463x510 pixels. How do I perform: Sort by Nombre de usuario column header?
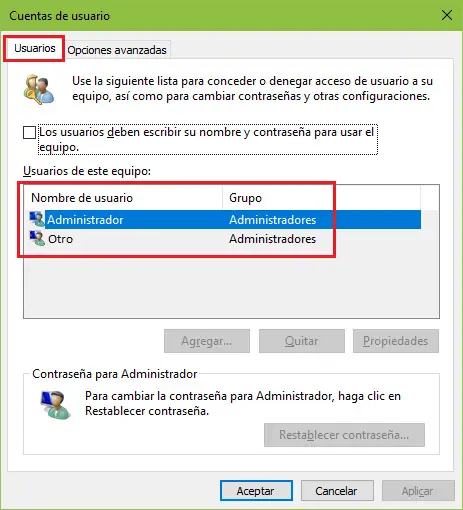click(123, 198)
